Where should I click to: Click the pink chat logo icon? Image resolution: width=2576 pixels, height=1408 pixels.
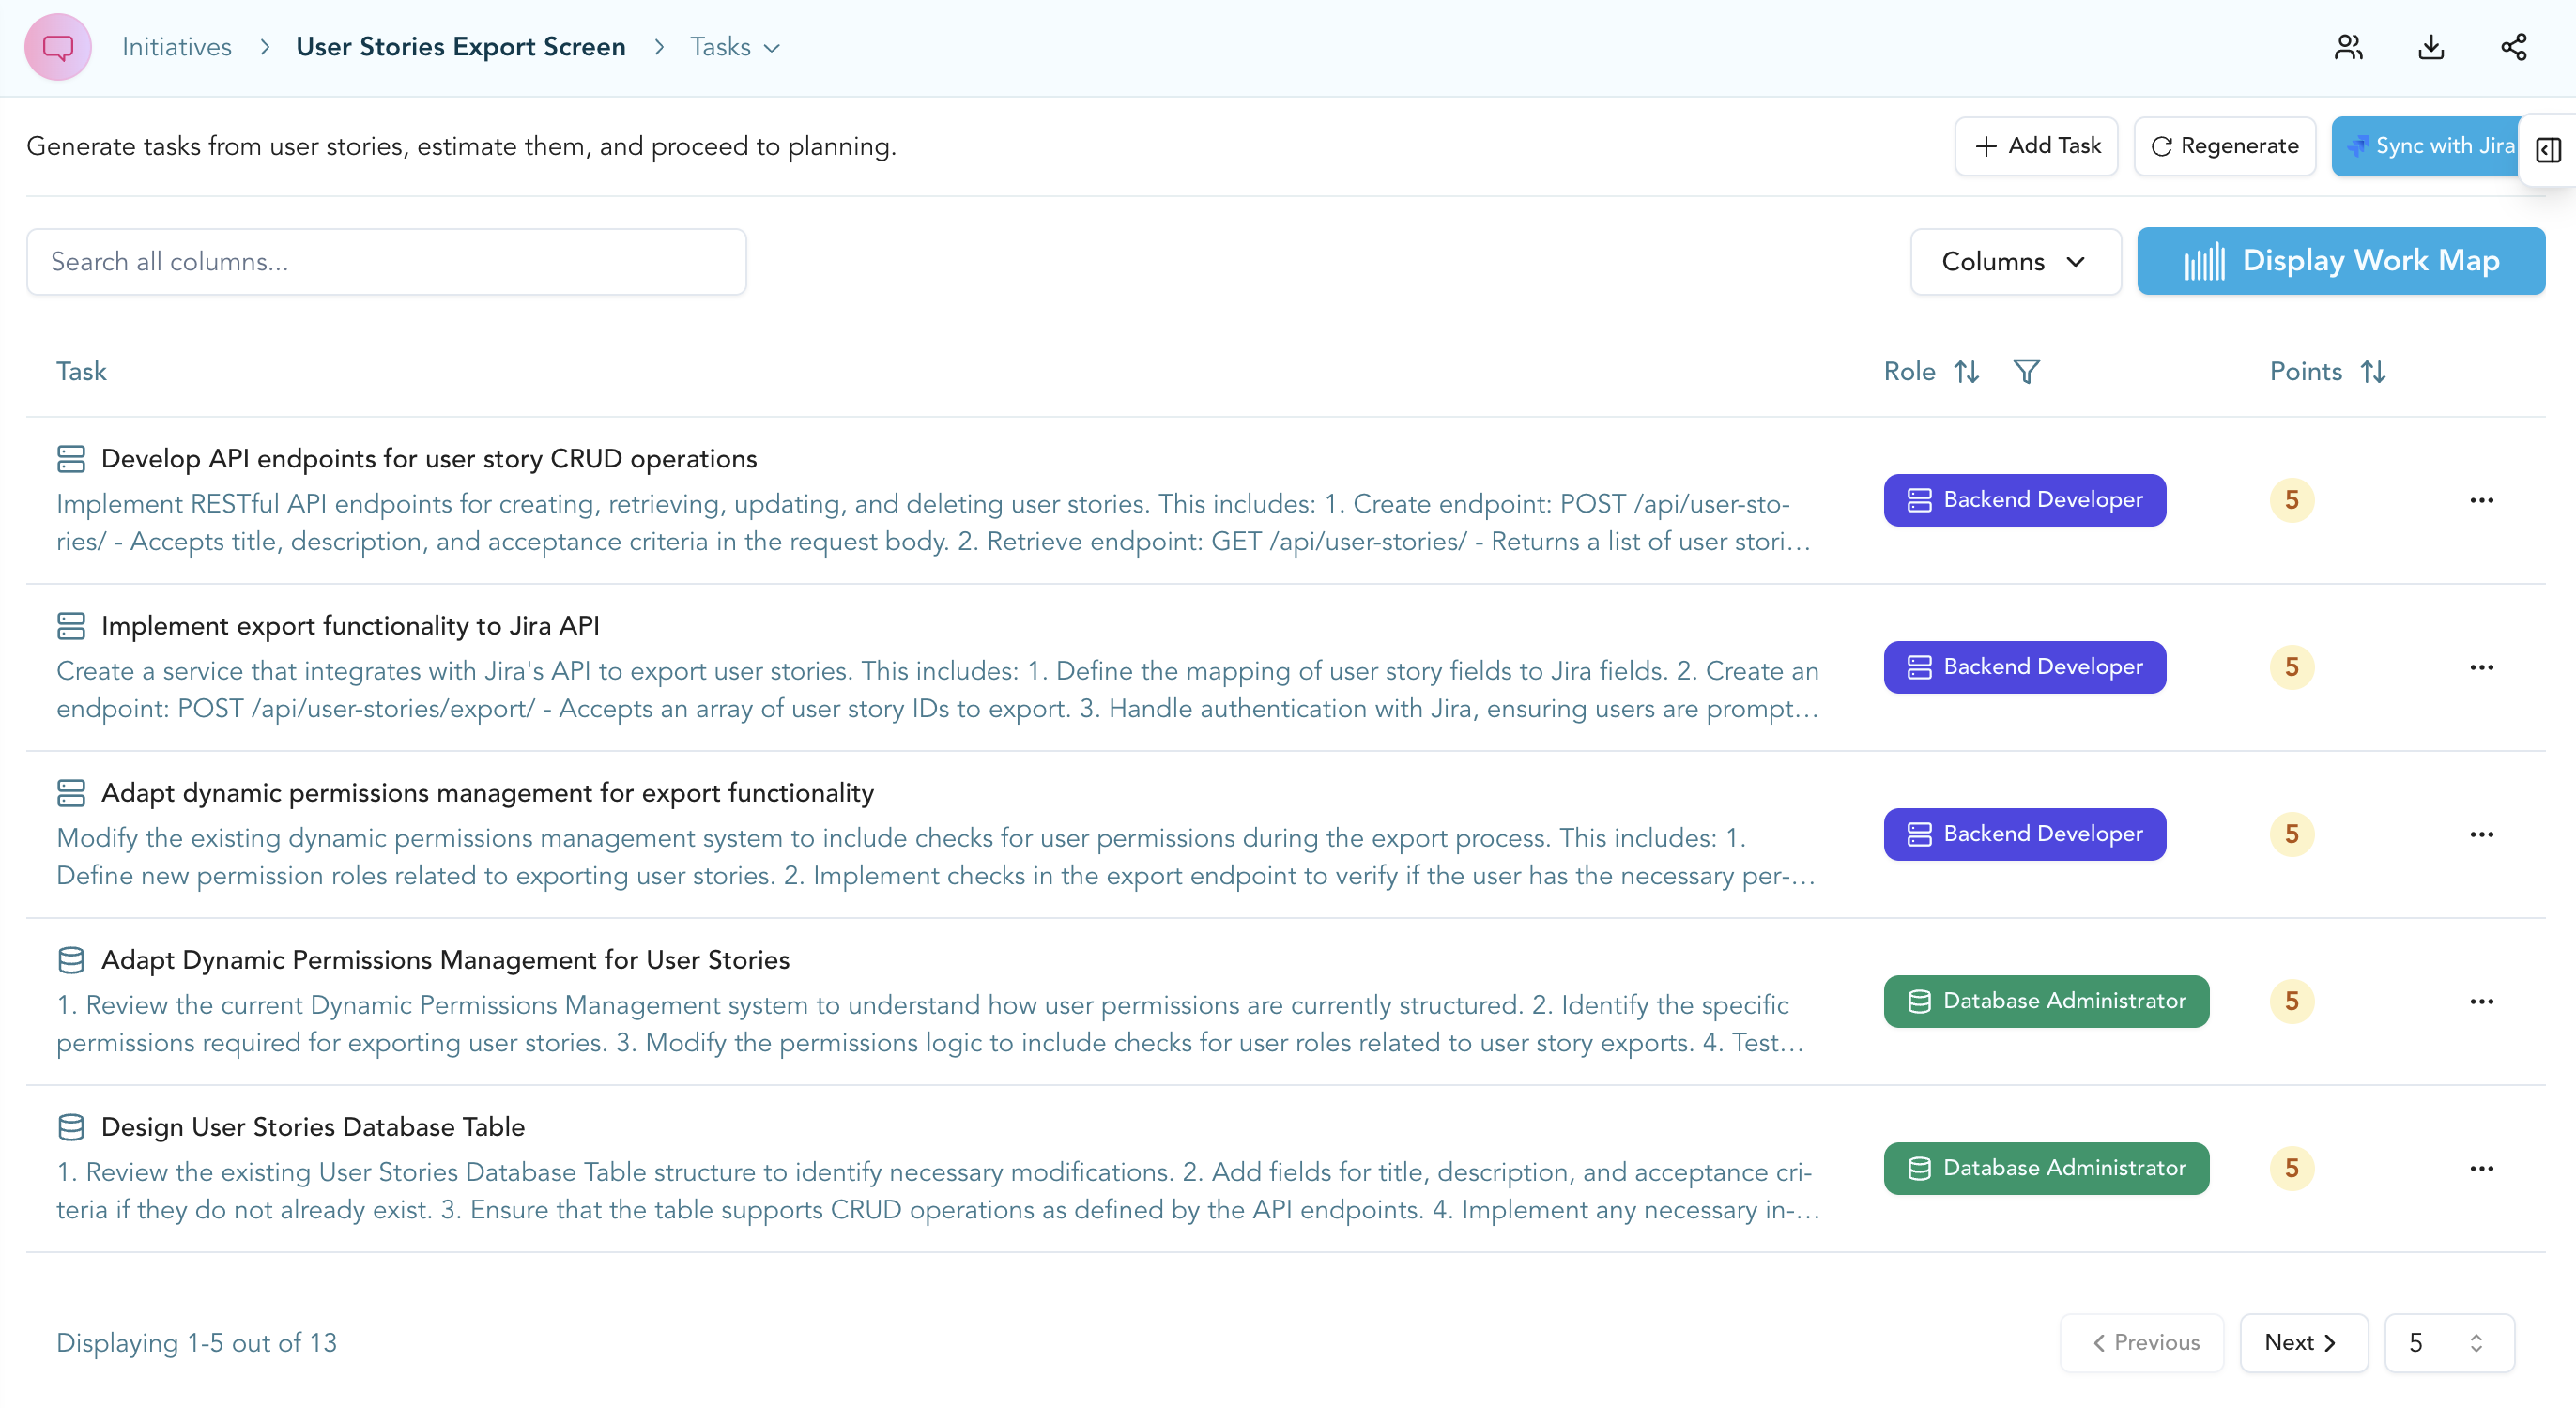click(58, 47)
